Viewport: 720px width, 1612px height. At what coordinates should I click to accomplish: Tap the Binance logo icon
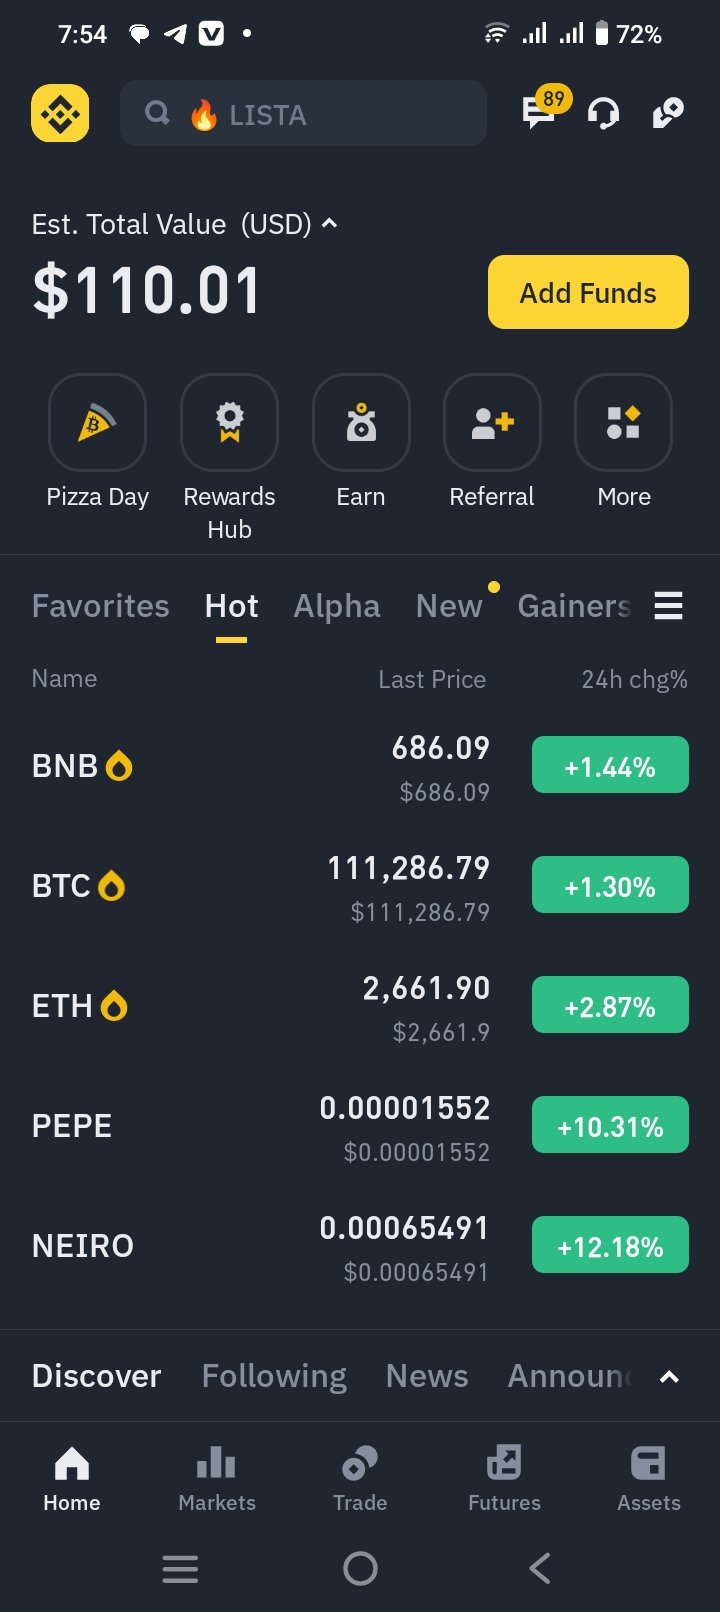tap(60, 113)
